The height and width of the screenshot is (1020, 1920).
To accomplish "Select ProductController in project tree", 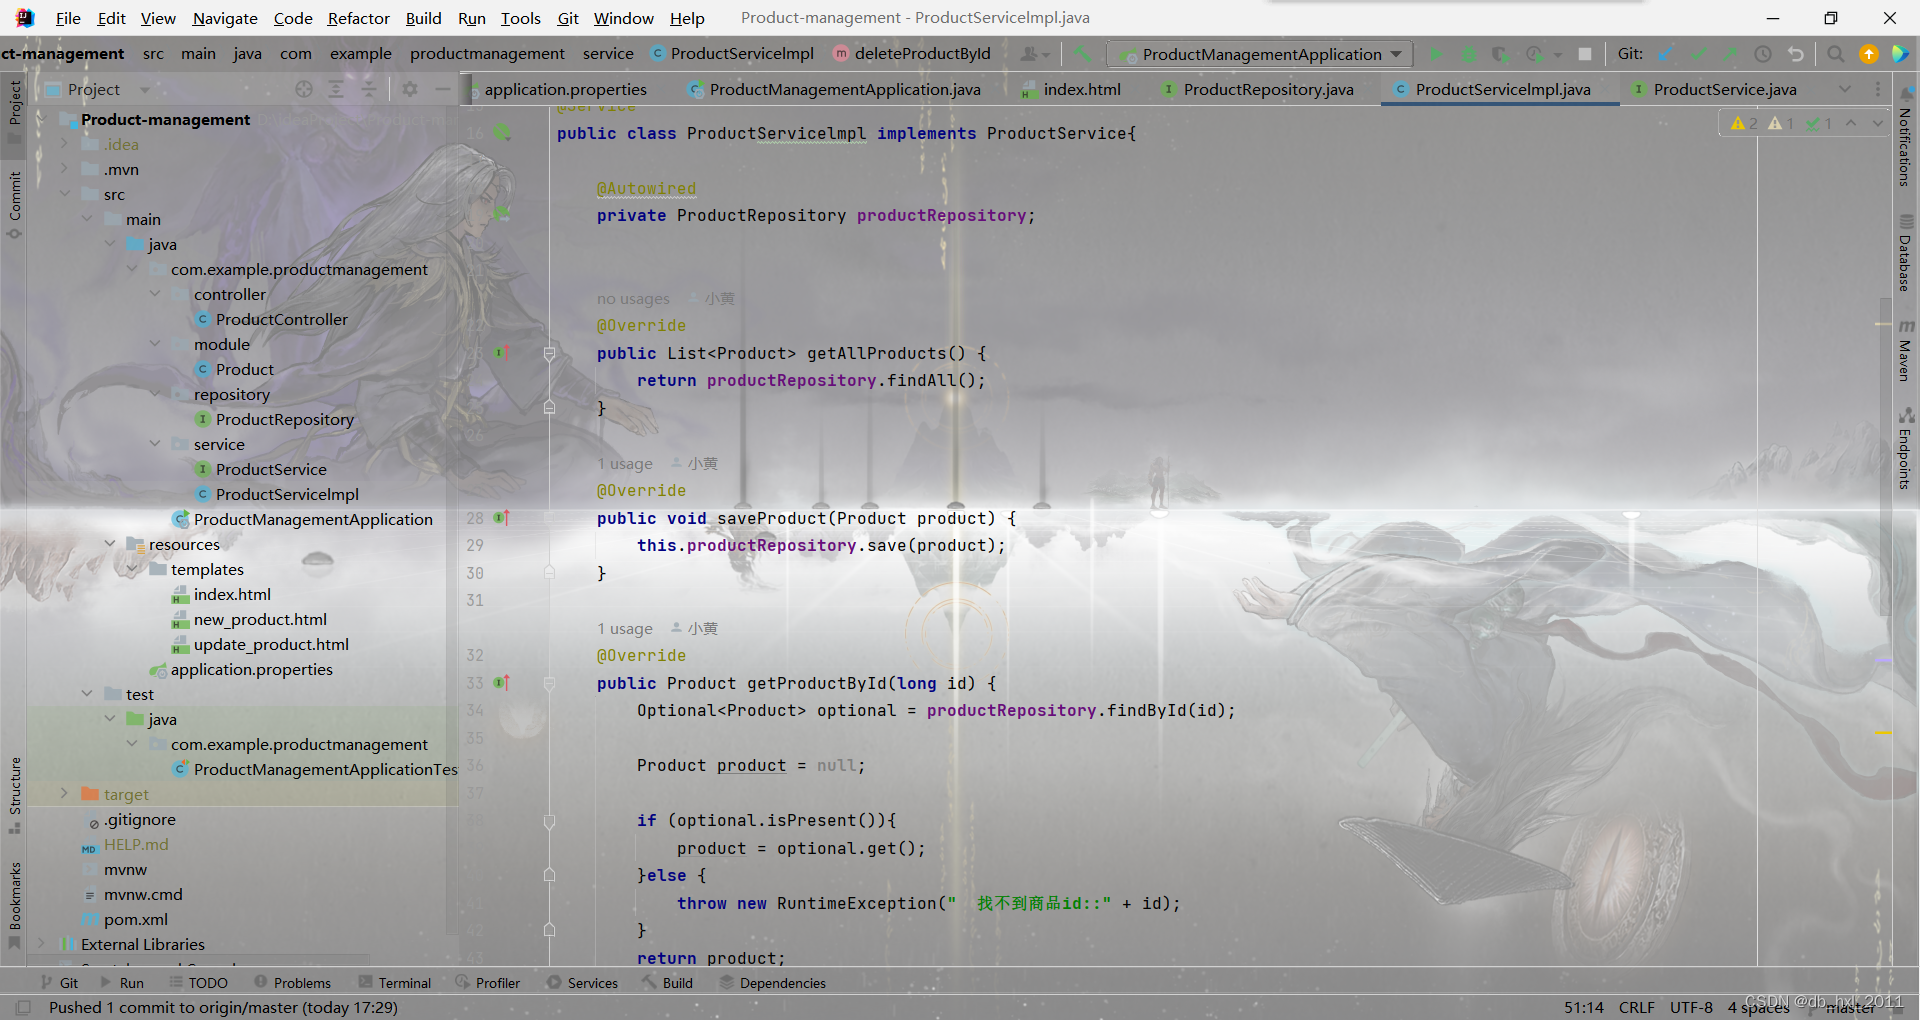I will pyautogui.click(x=281, y=319).
